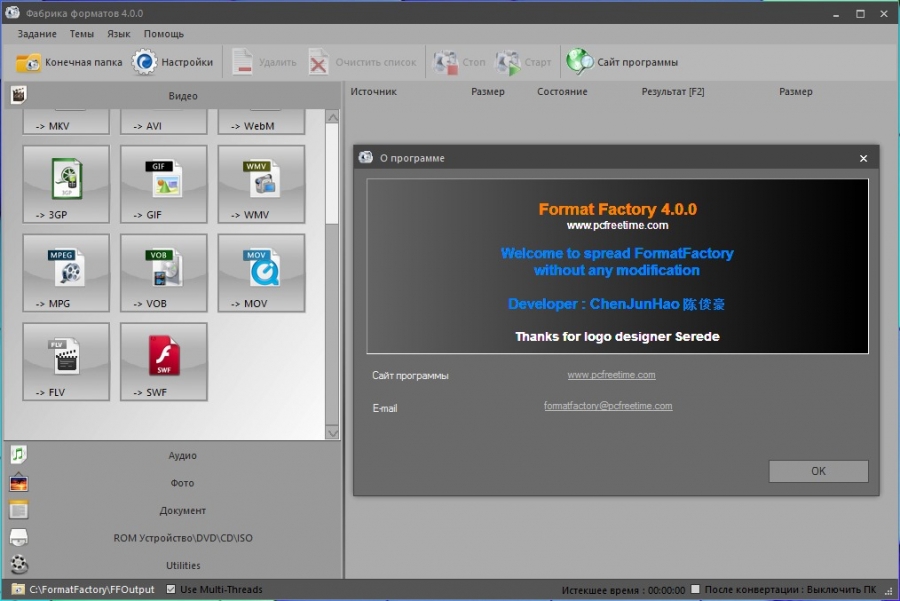This screenshot has height=601, width=900.
Task: Open the output folder via Конечная папка
Action: (69, 62)
